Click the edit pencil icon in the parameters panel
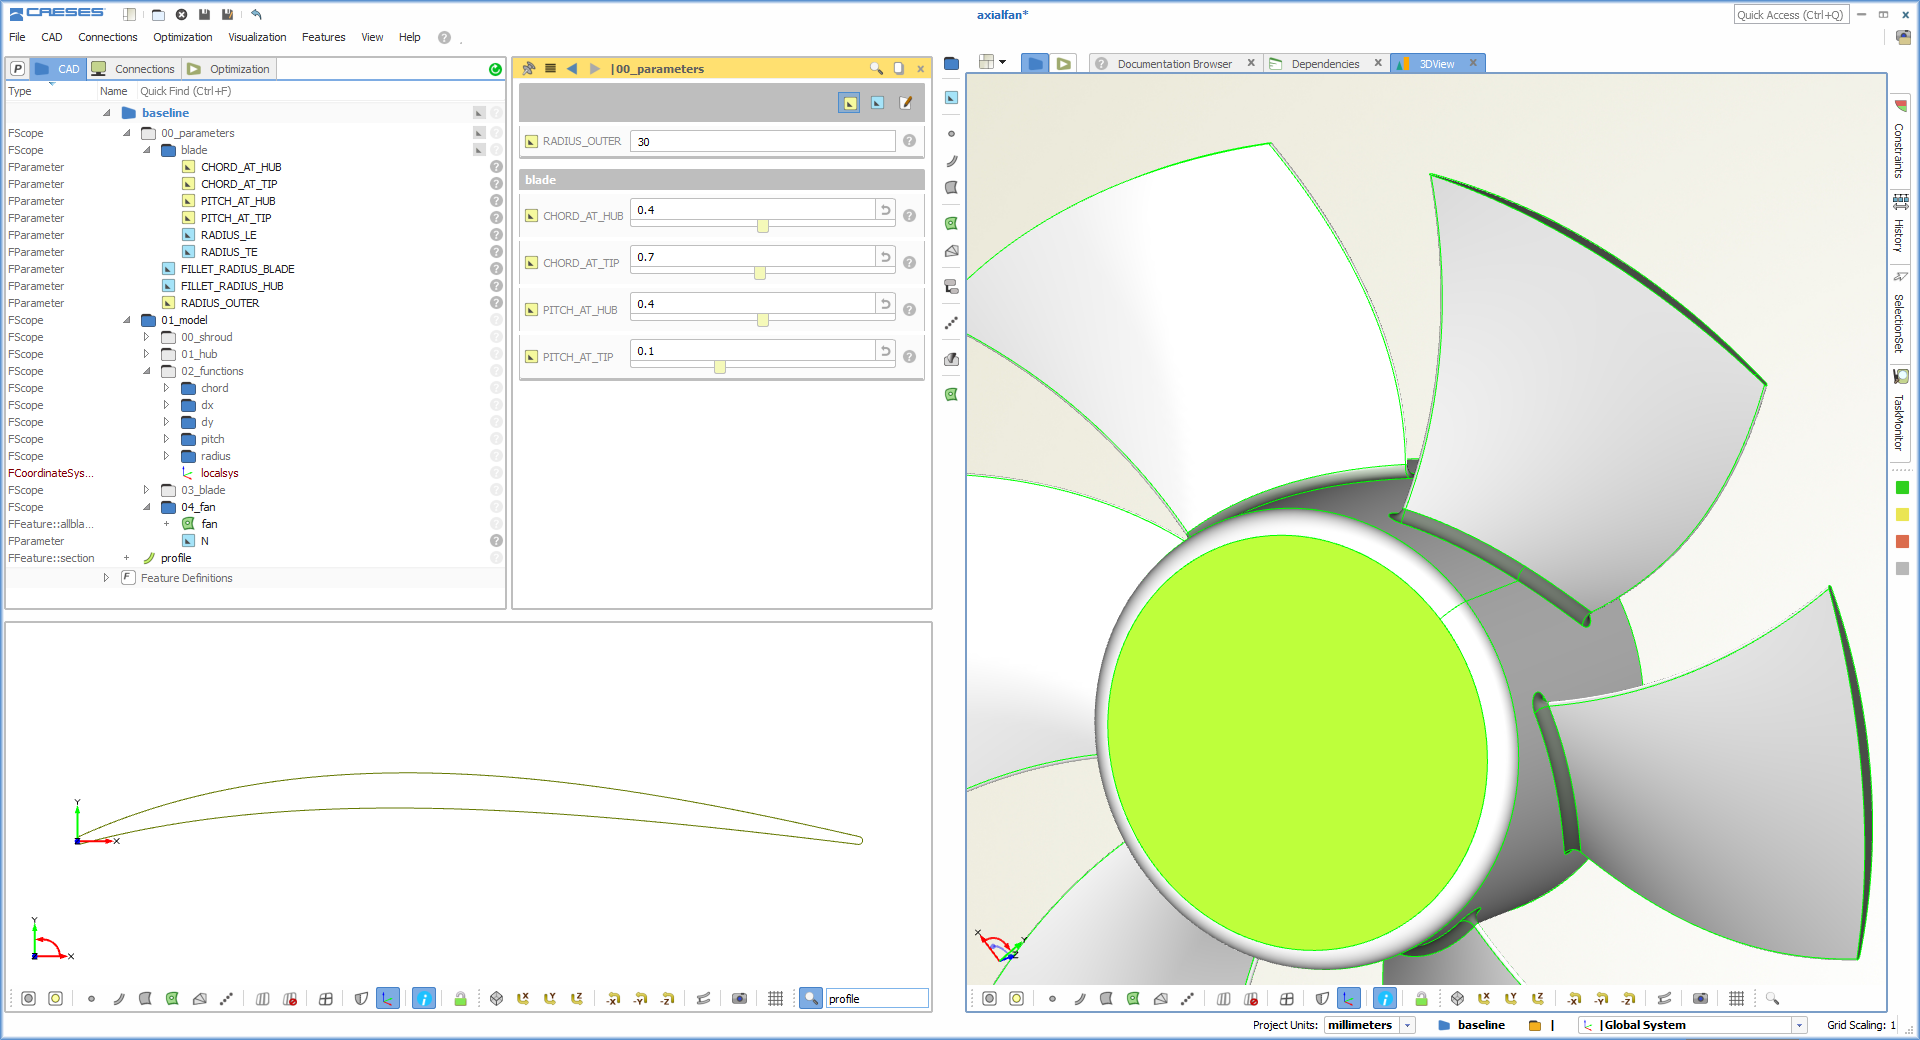Viewport: 1920px width, 1040px height. [x=906, y=102]
